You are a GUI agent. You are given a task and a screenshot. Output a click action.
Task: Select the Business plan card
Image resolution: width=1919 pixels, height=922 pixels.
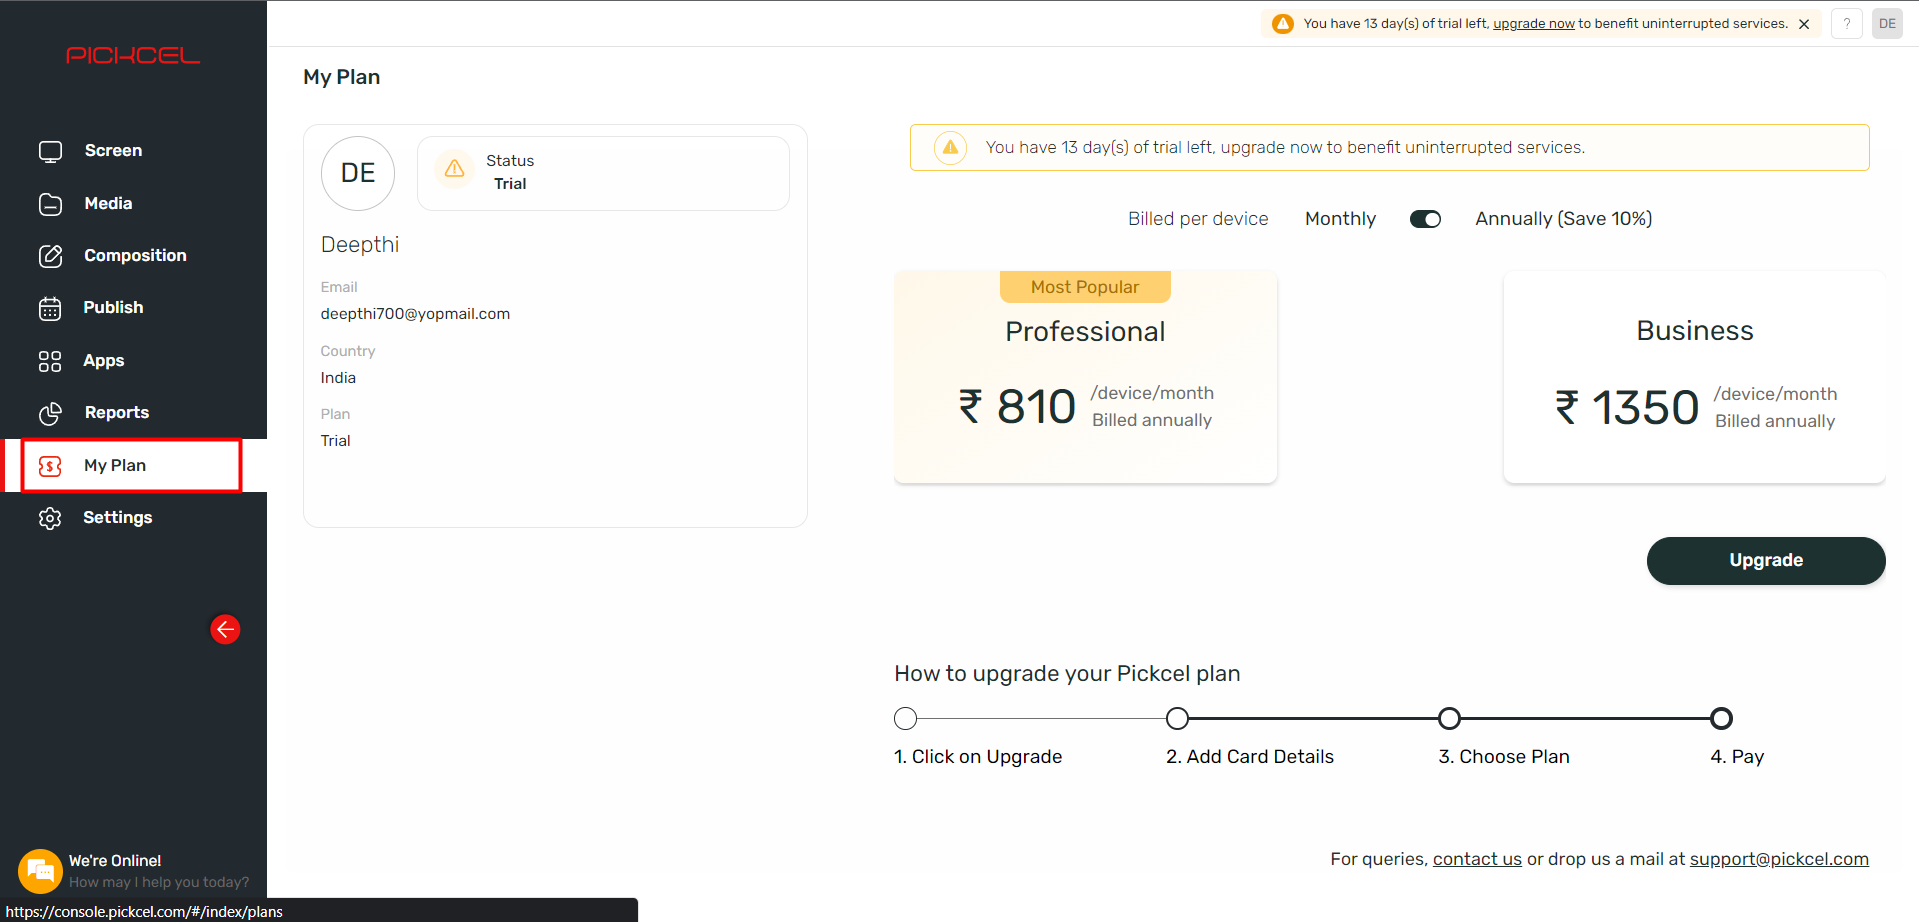[1694, 377]
